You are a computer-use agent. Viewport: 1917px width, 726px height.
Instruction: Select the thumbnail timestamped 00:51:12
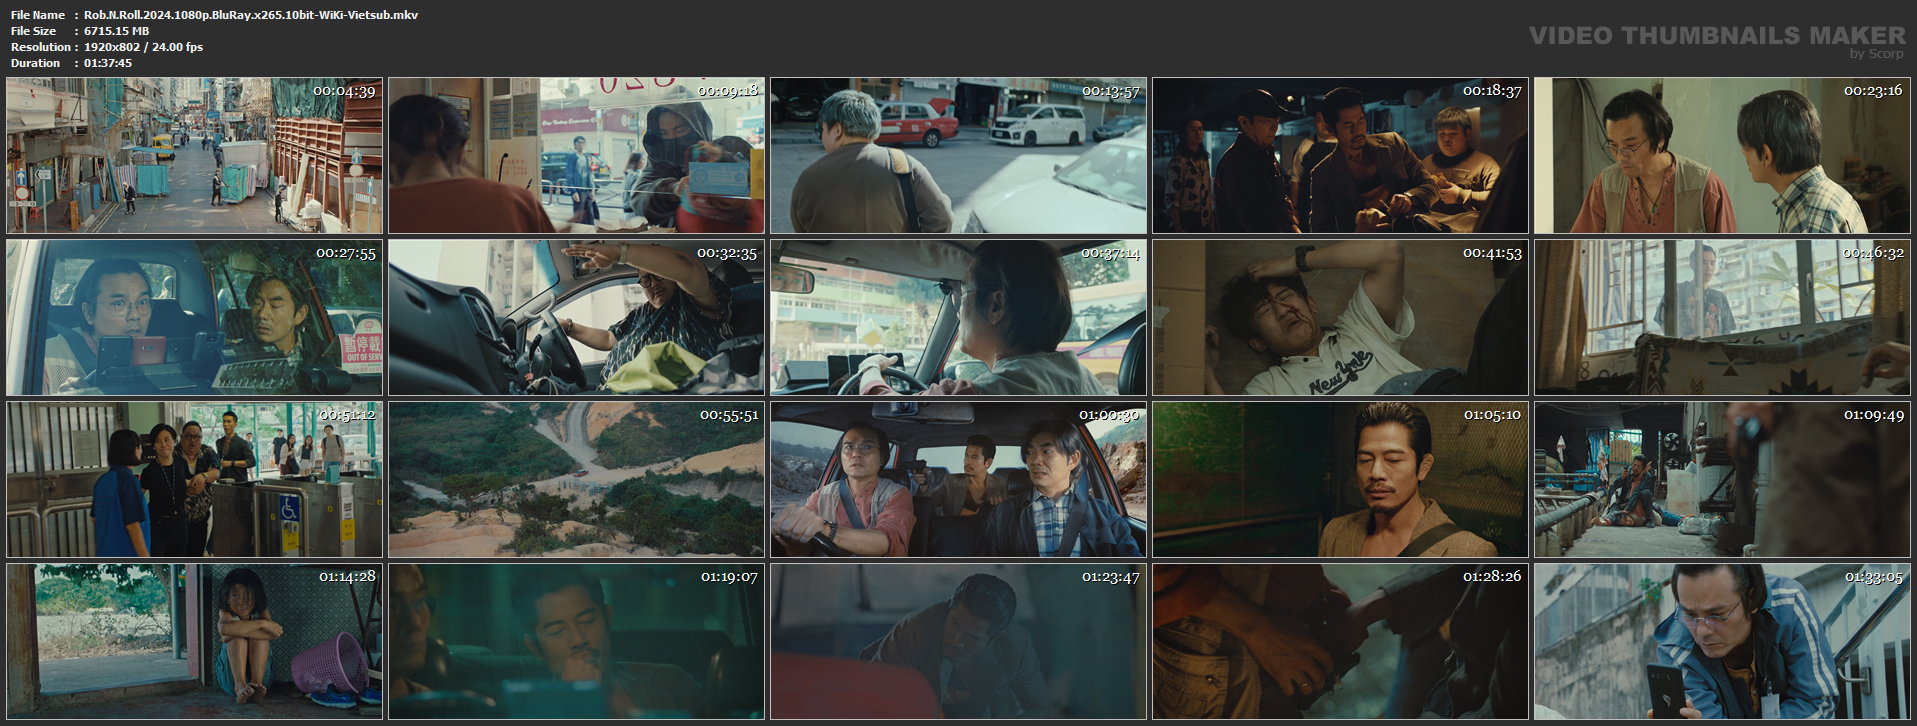click(195, 480)
